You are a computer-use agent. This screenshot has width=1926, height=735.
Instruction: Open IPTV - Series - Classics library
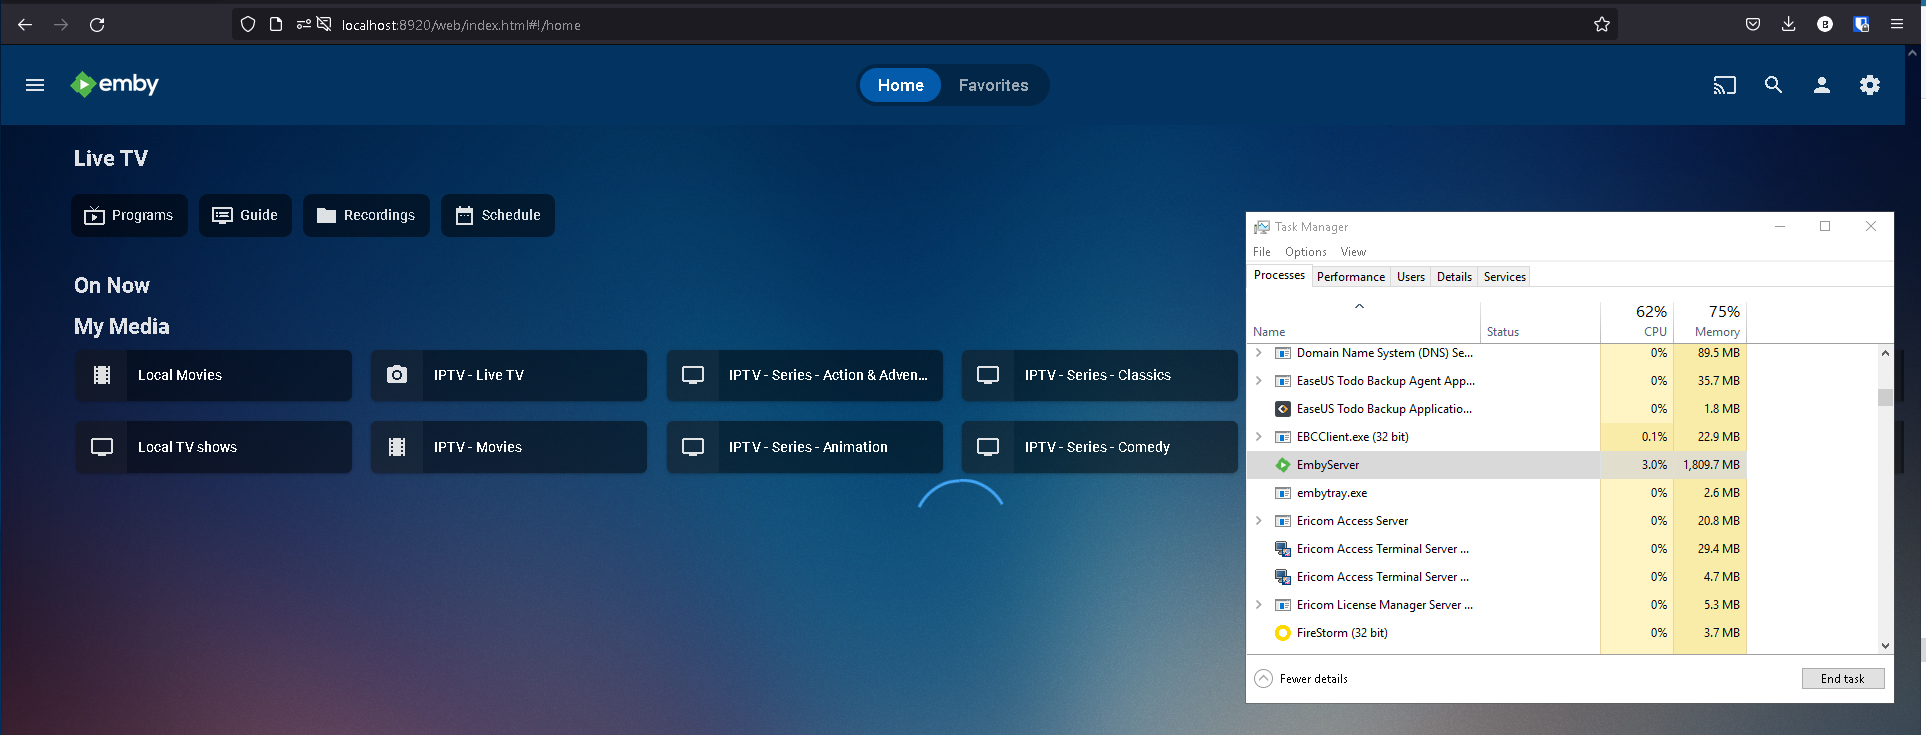click(x=1100, y=375)
